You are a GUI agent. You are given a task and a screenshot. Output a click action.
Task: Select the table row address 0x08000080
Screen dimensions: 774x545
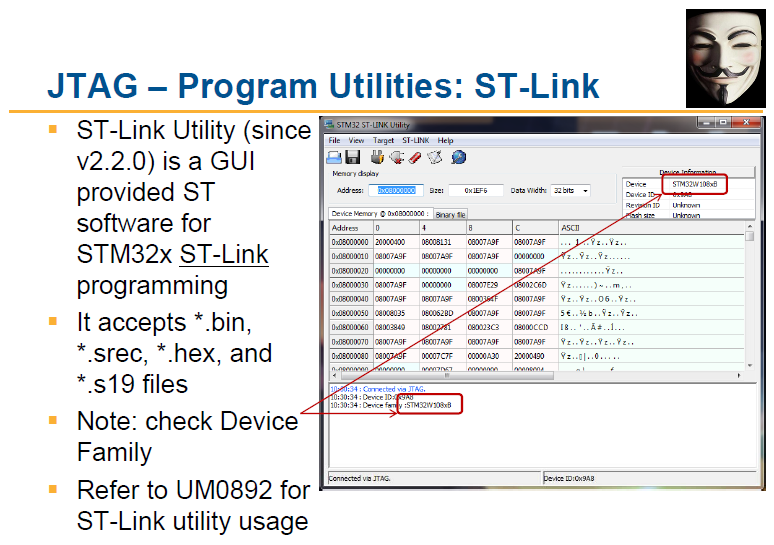click(x=350, y=356)
